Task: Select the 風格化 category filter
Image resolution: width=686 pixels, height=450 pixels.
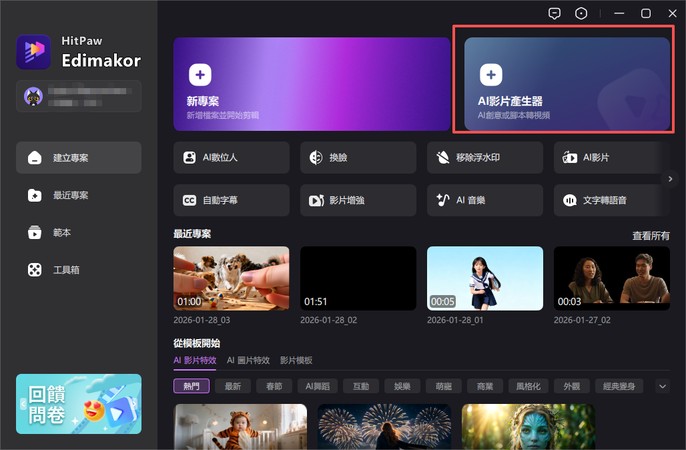Action: tap(528, 386)
